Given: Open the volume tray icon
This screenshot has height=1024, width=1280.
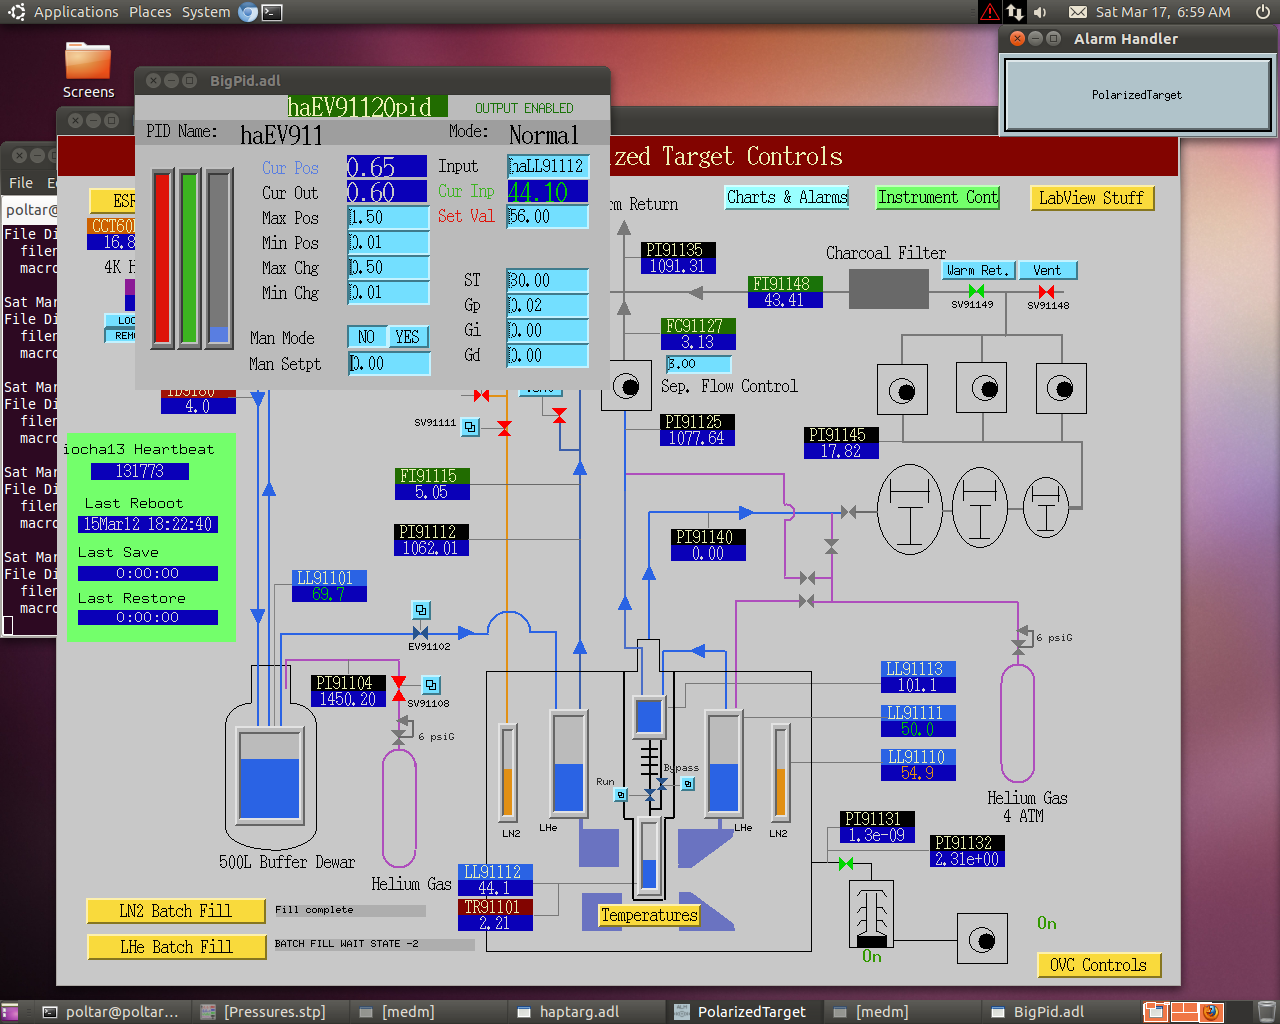Looking at the screenshot, I should coord(1040,12).
